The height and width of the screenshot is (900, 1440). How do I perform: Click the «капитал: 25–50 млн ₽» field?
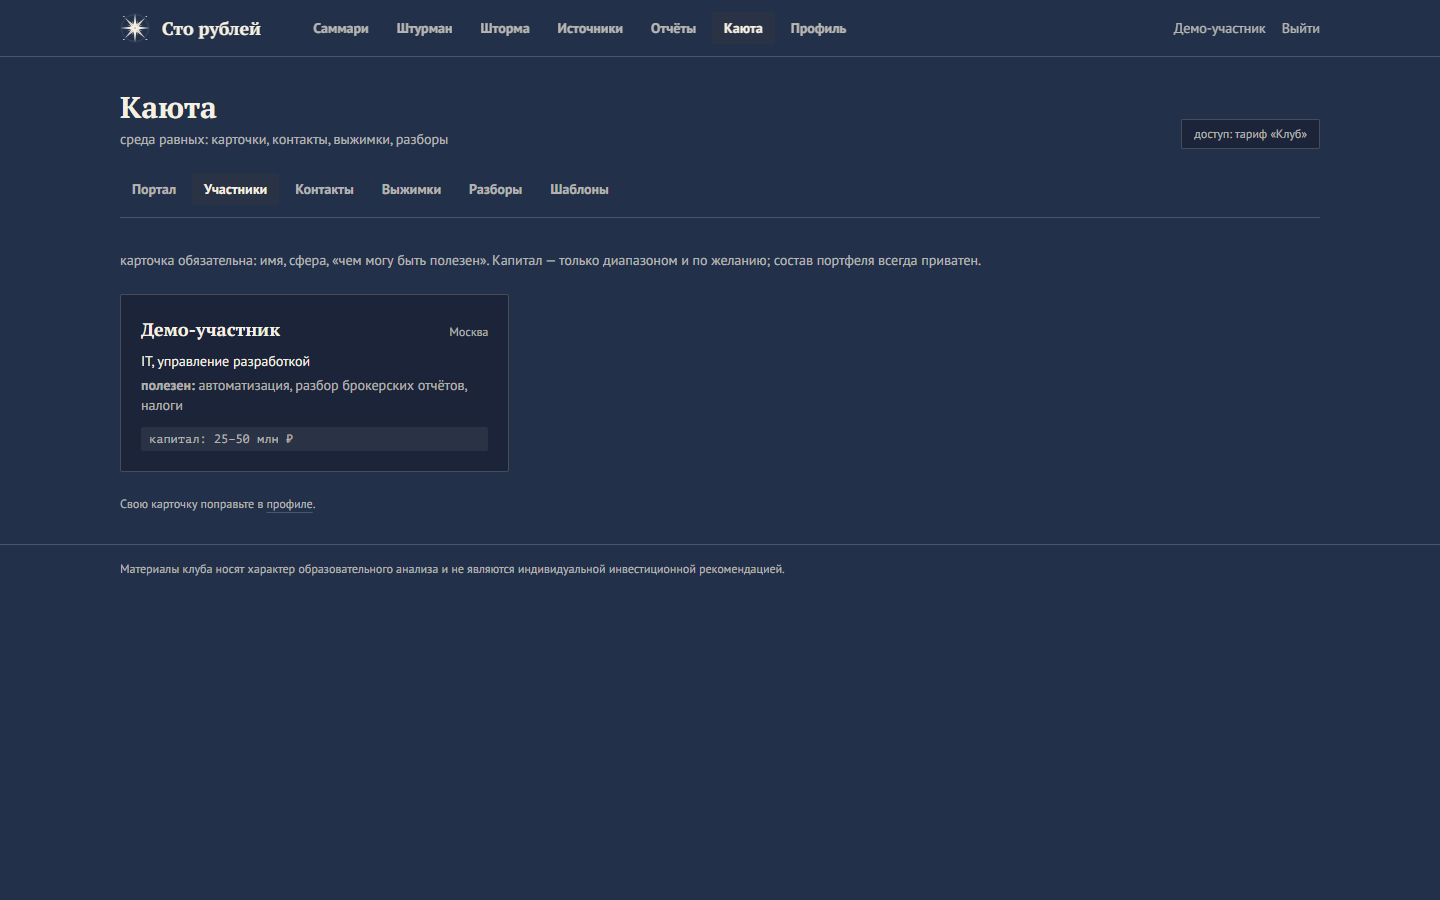click(x=314, y=439)
